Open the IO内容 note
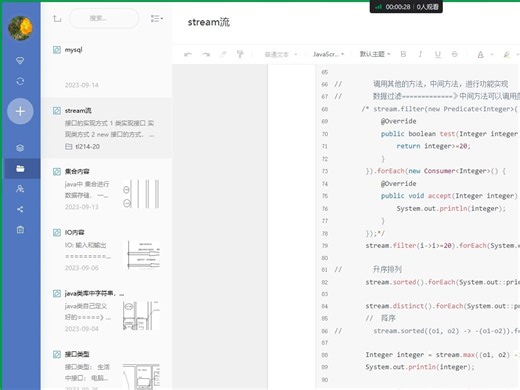Screen dimensions: 520x390 click(x=107, y=250)
